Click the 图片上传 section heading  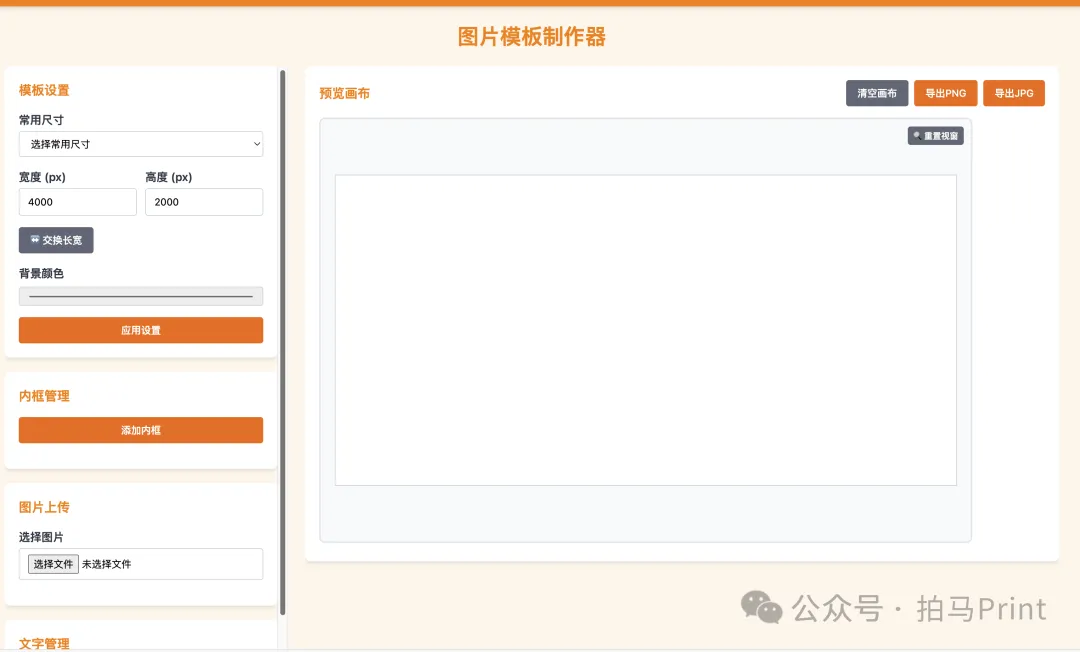click(44, 507)
